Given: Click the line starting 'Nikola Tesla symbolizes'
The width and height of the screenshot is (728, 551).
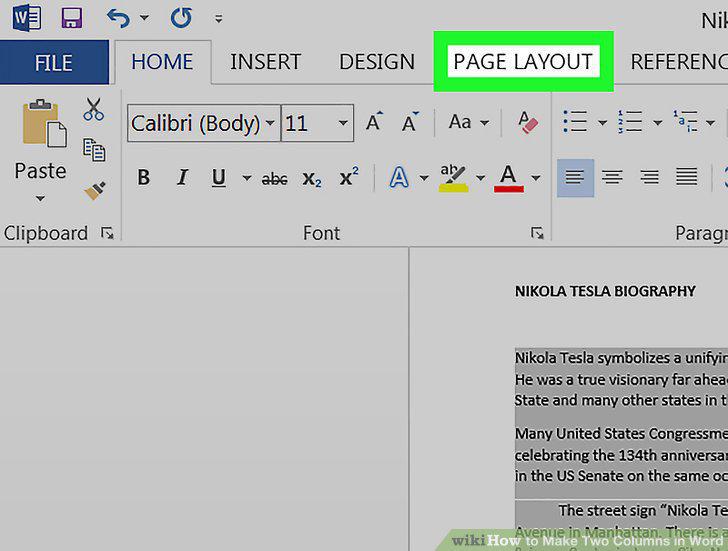Looking at the screenshot, I should (621, 358).
